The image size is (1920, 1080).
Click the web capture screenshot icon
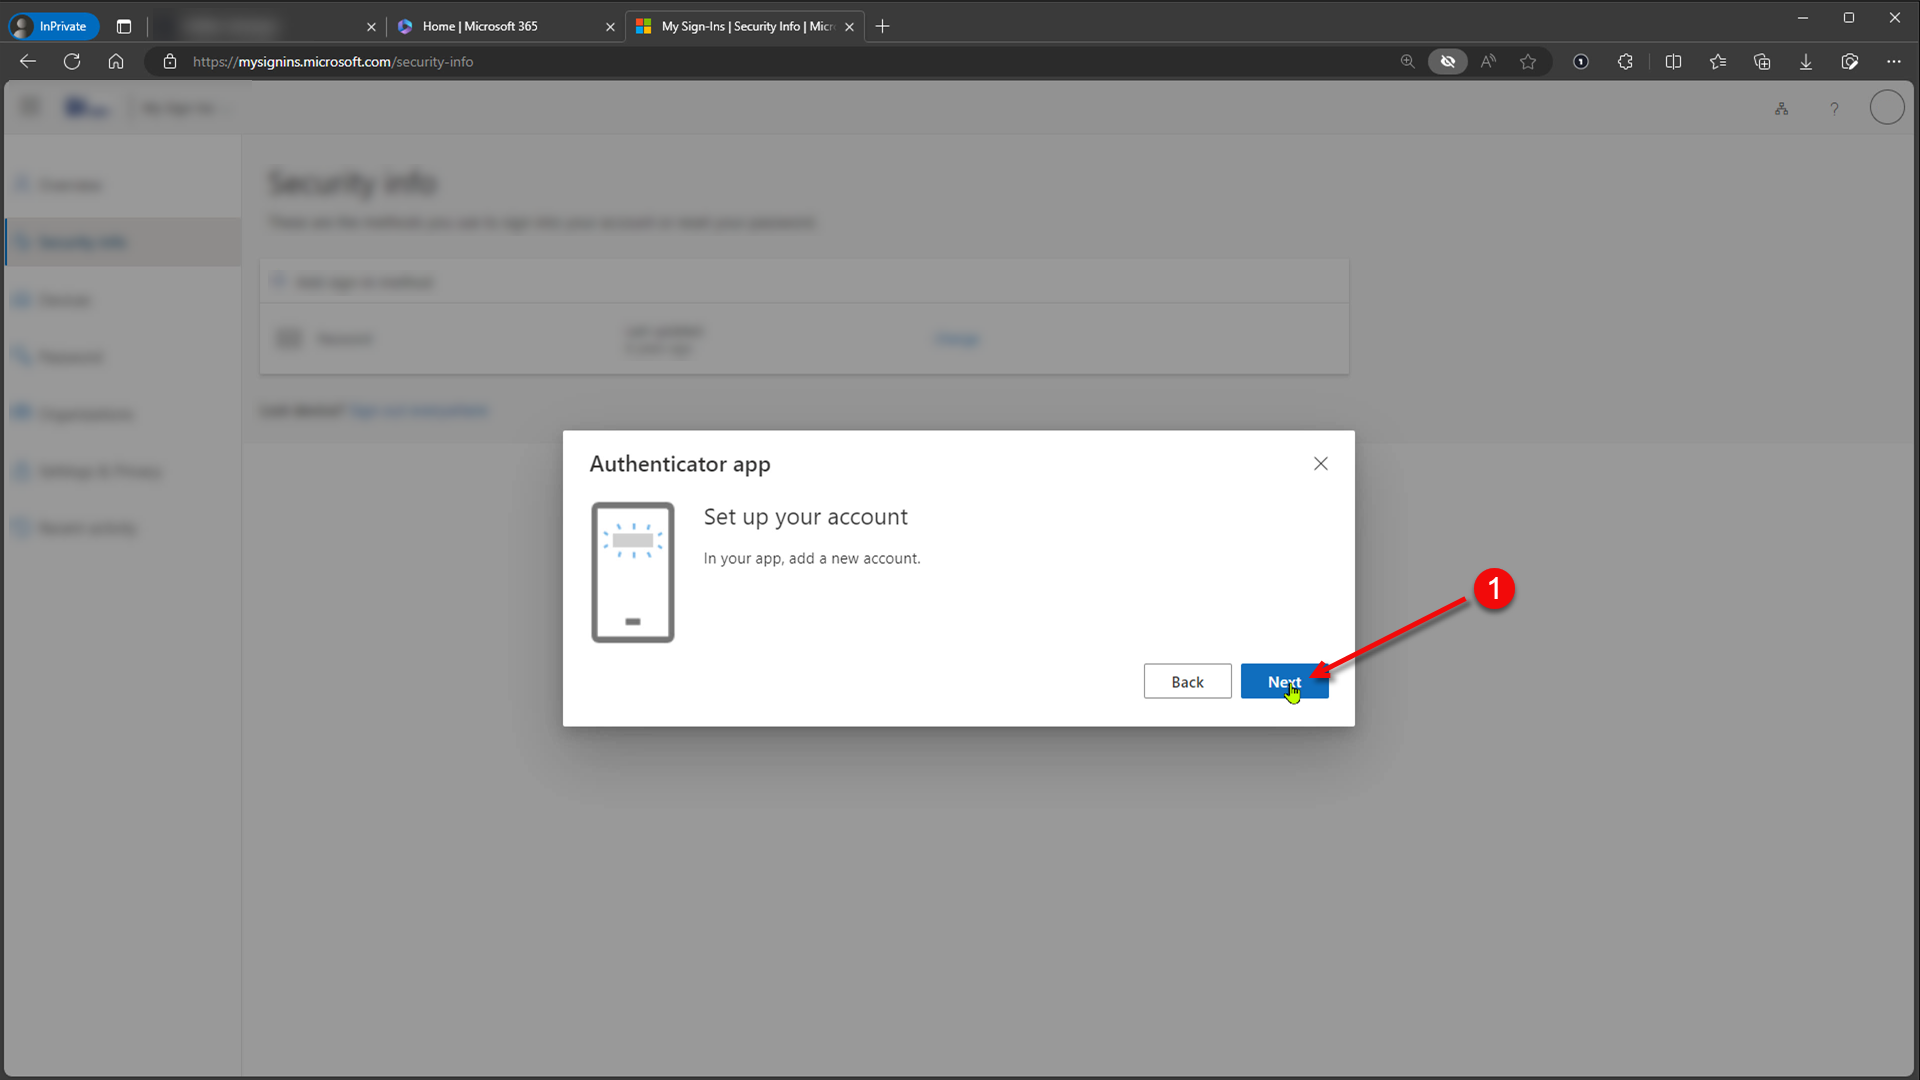pyautogui.click(x=1850, y=62)
